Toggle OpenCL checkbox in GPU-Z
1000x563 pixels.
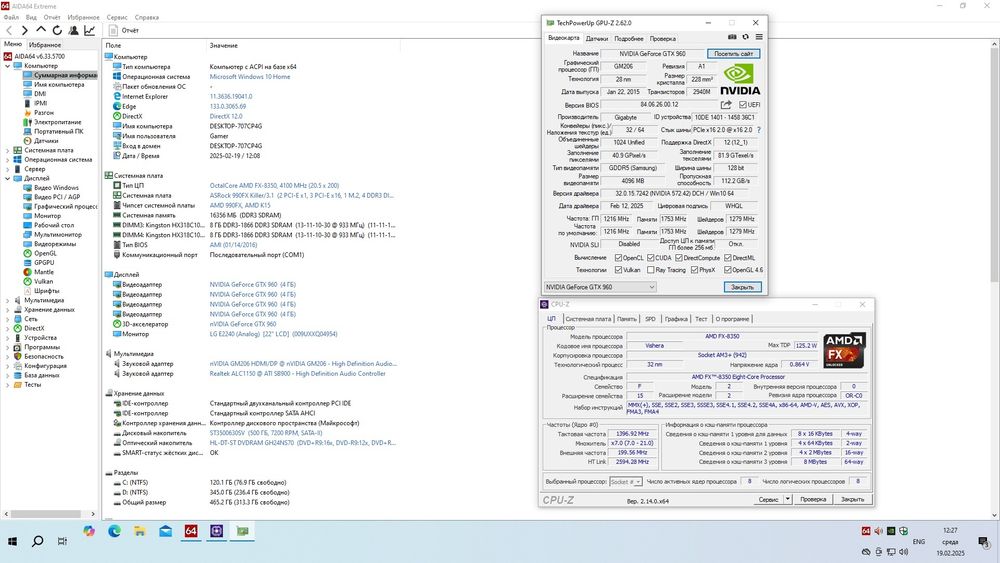coord(618,258)
